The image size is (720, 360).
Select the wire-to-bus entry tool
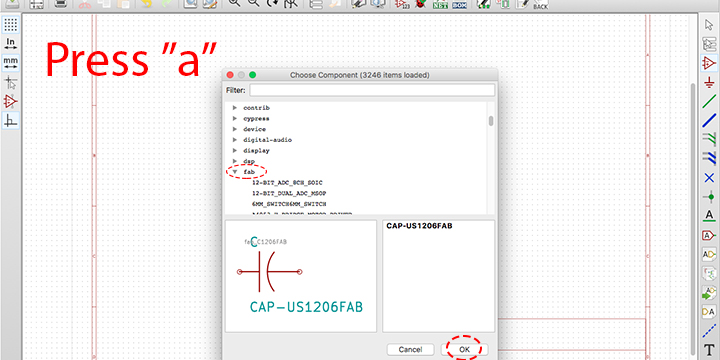(709, 139)
